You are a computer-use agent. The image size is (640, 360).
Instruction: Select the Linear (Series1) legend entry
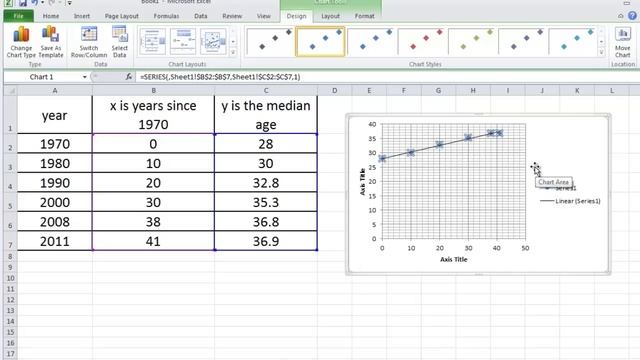click(x=570, y=201)
